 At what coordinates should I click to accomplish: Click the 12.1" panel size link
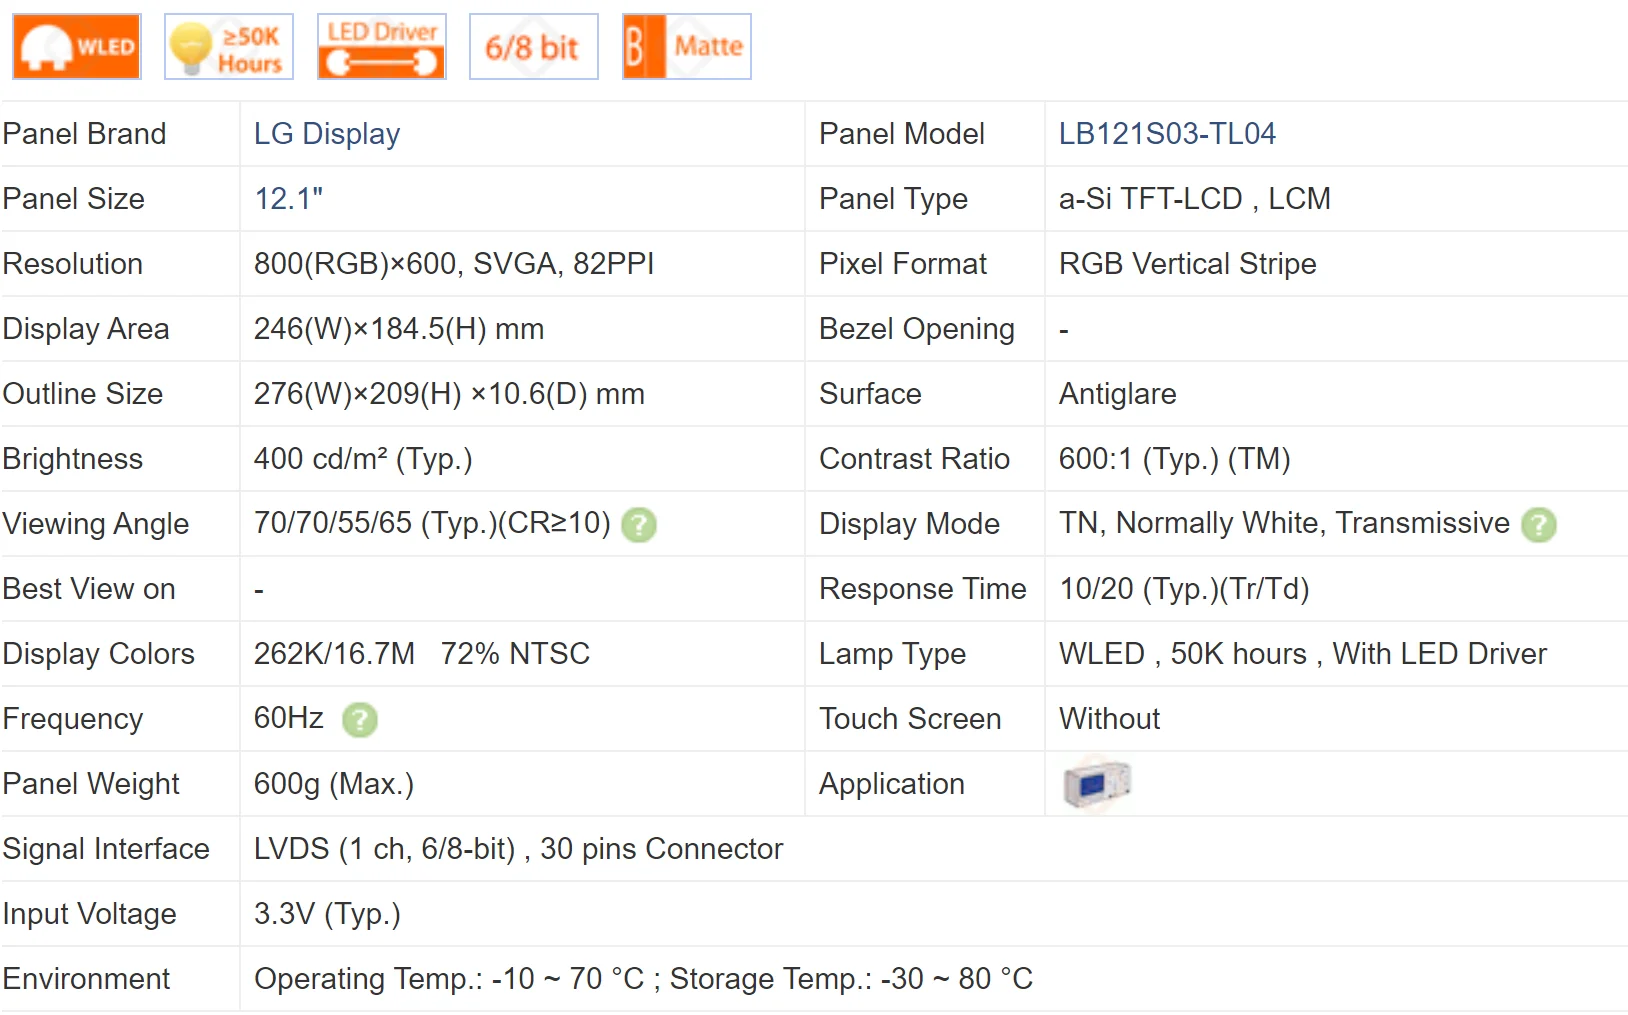[288, 199]
